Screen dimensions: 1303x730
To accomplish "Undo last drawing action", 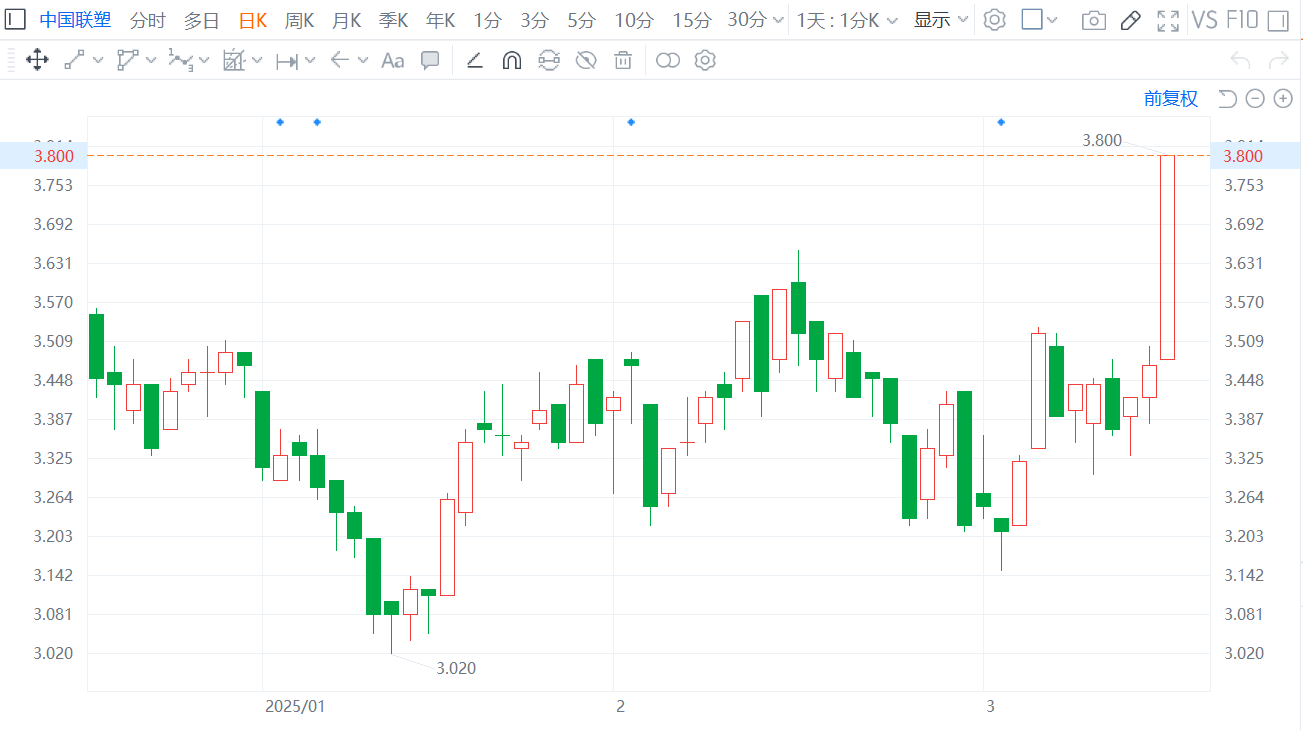I will (x=1240, y=61).
